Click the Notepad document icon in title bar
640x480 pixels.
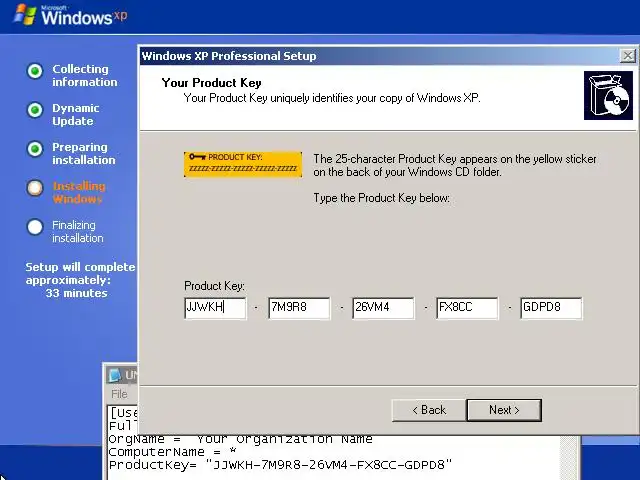pyautogui.click(x=115, y=375)
